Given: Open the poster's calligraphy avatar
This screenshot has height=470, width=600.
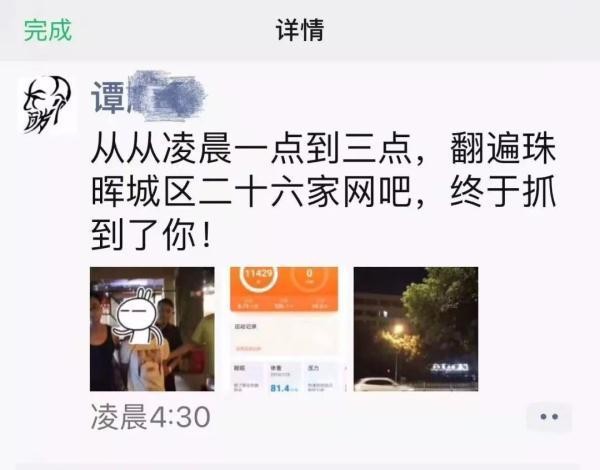Looking at the screenshot, I should click(x=47, y=104).
